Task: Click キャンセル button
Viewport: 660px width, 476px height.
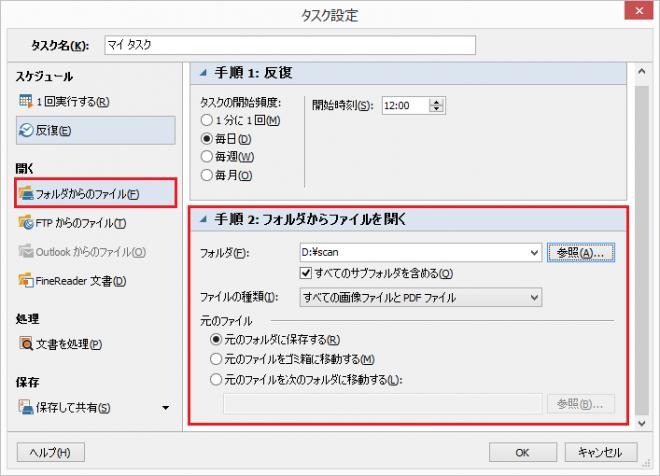Action: click(600, 452)
